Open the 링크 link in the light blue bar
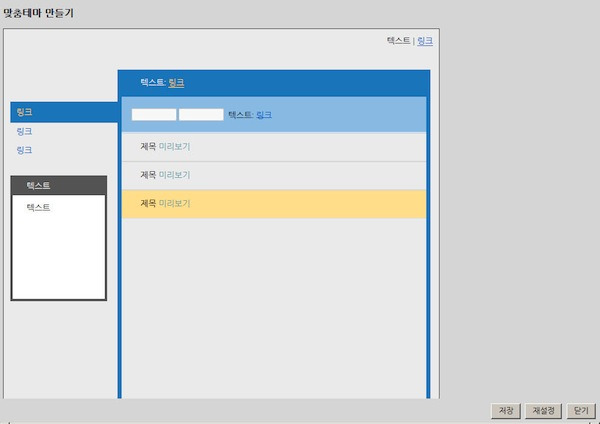600x424 pixels. (x=264, y=114)
